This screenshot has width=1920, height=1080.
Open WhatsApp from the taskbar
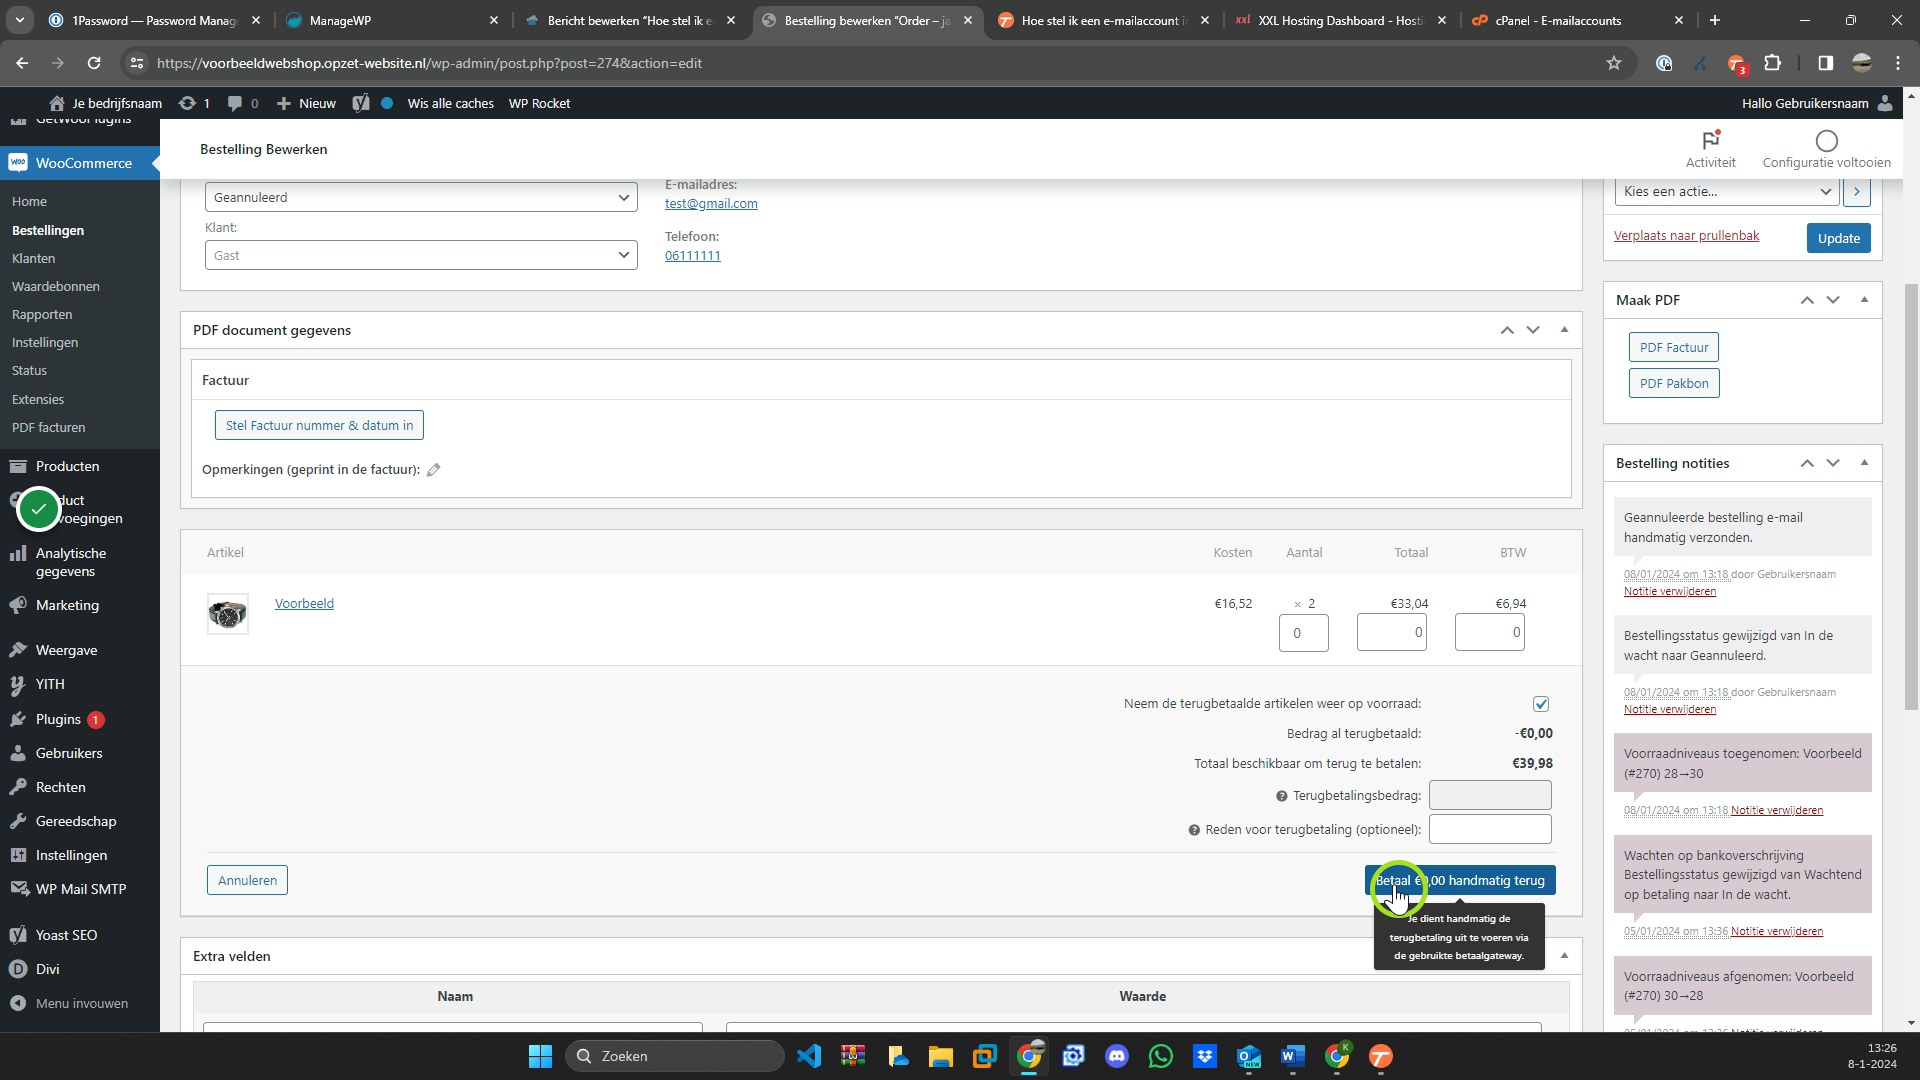(1160, 1056)
